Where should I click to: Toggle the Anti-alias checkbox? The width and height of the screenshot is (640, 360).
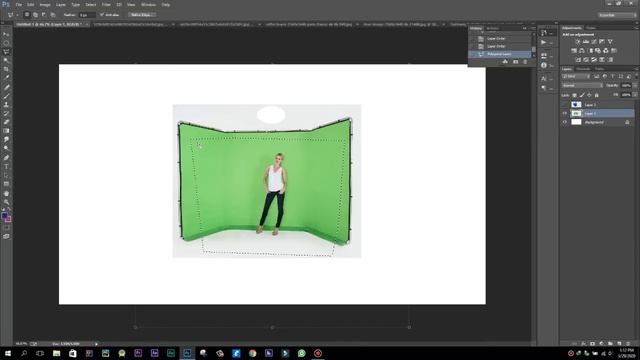102,15
